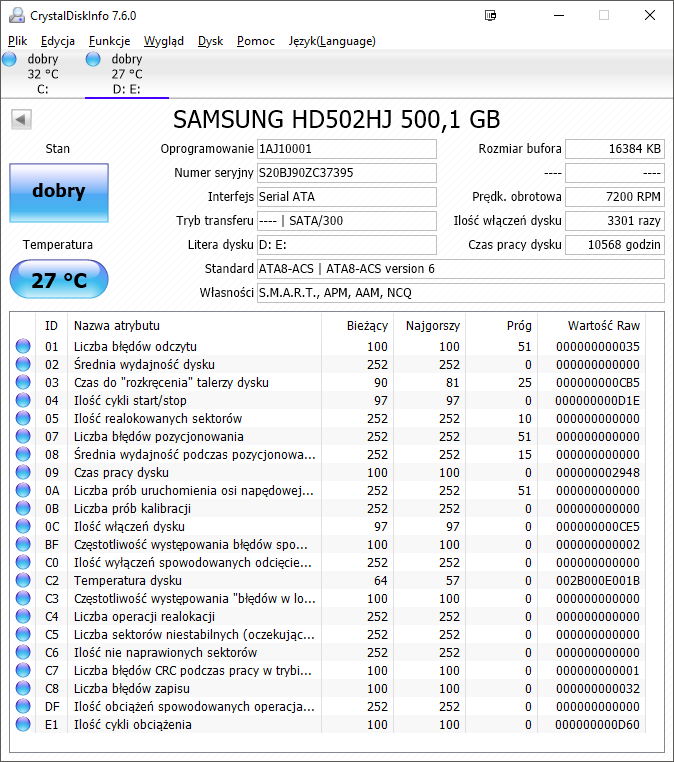Click status orb of attribute 04
674x762 pixels.
pyautogui.click(x=23, y=400)
